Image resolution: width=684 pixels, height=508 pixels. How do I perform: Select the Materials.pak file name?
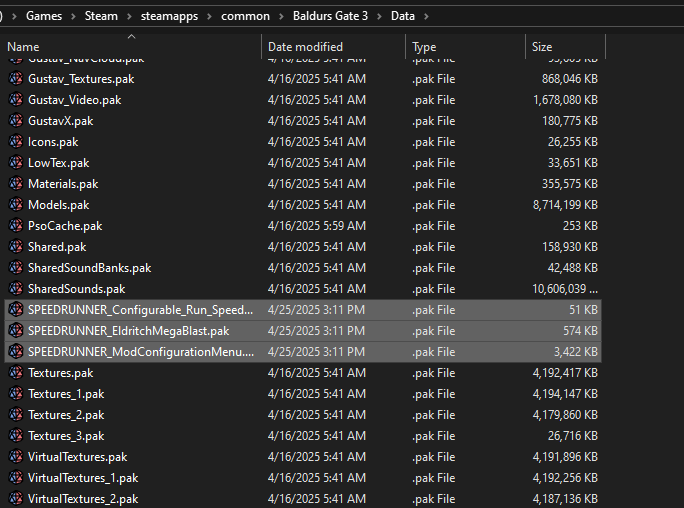(63, 184)
